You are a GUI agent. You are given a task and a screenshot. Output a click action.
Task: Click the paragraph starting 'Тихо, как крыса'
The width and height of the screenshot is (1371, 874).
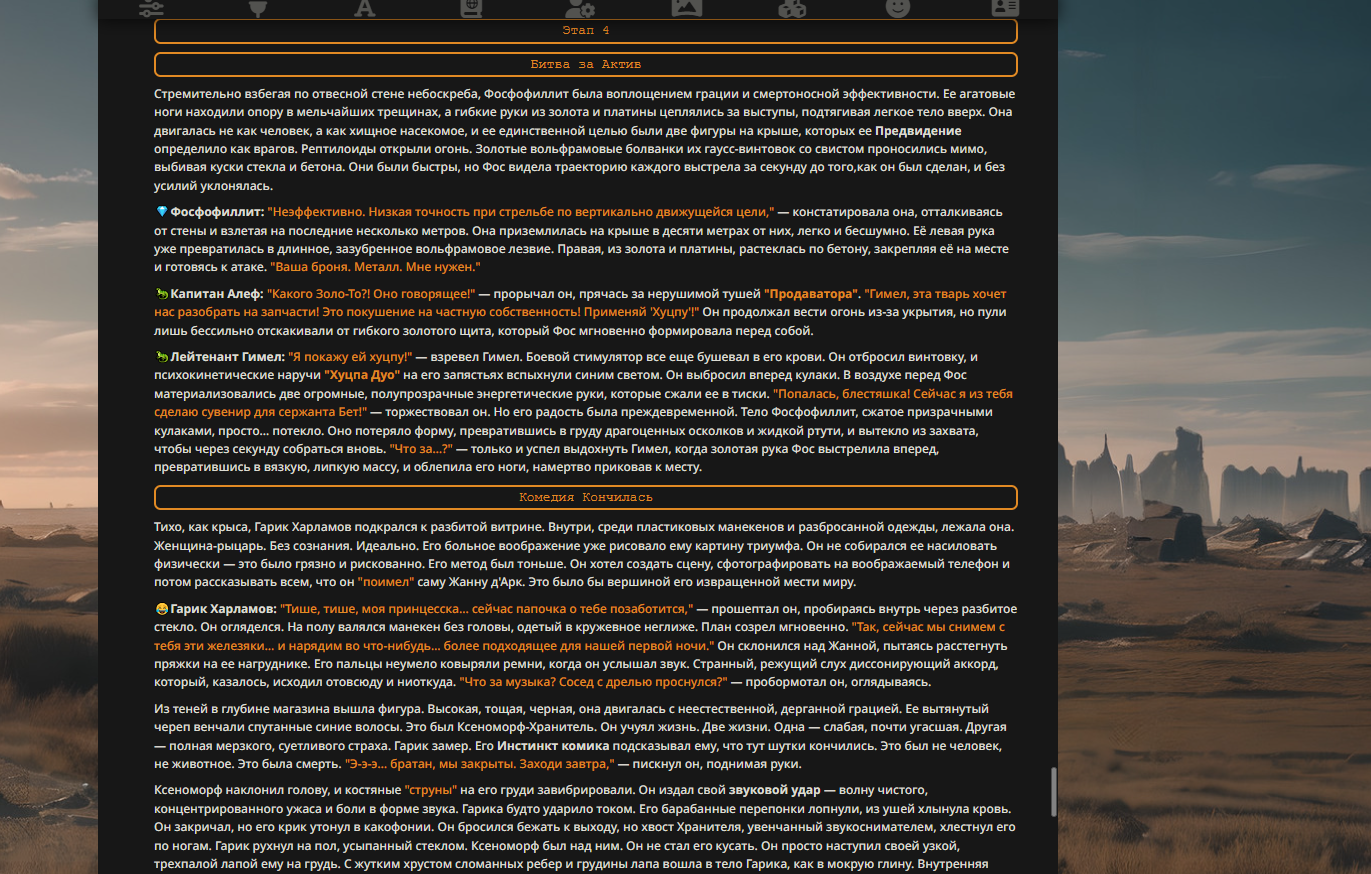click(586, 555)
